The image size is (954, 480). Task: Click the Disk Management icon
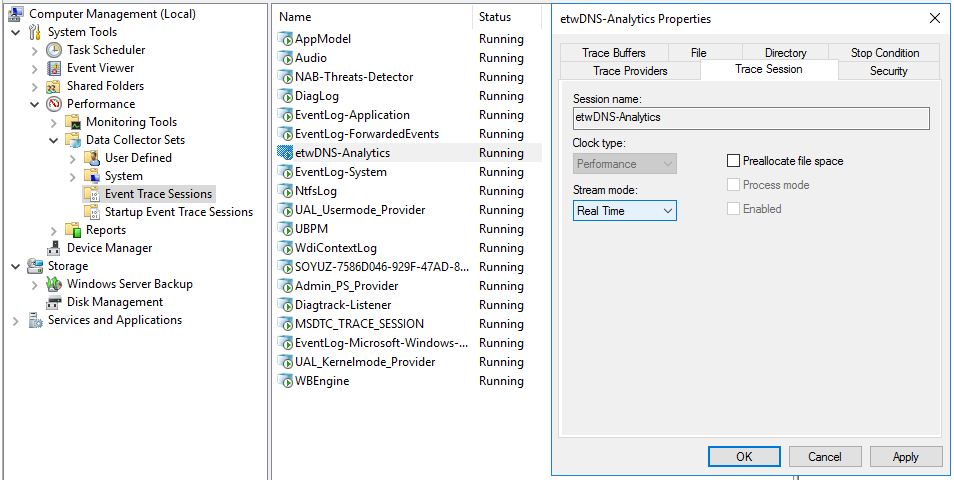pos(54,302)
